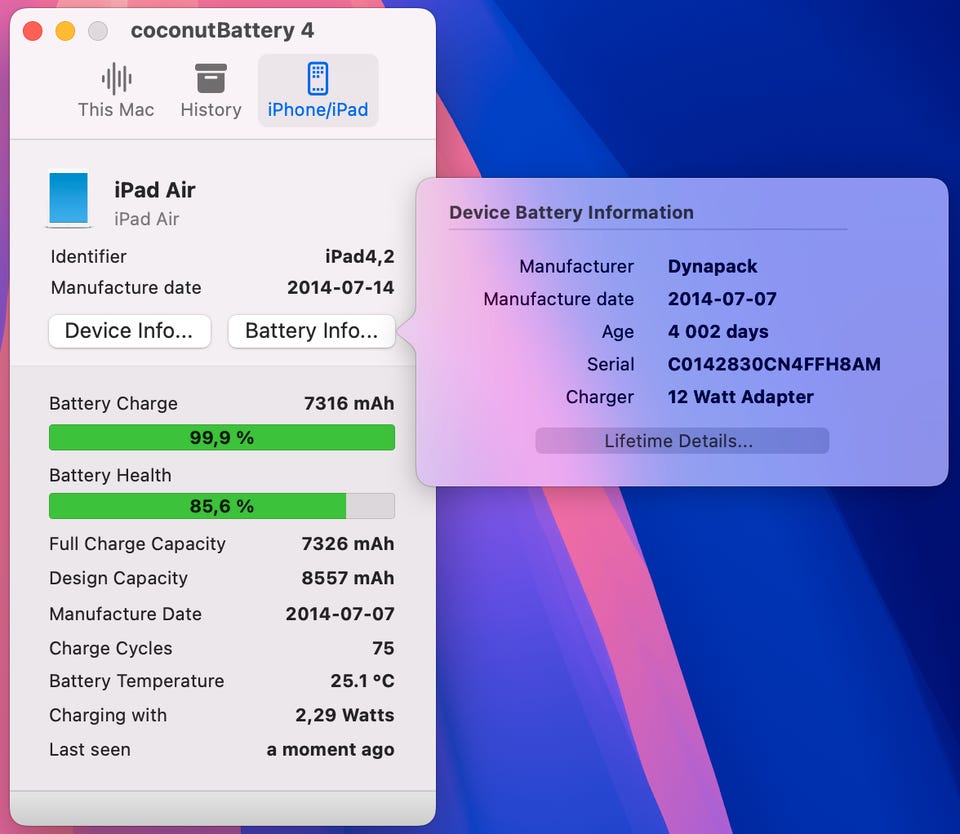Select Manufacturer value Dynapack
The image size is (960, 834).
[713, 266]
